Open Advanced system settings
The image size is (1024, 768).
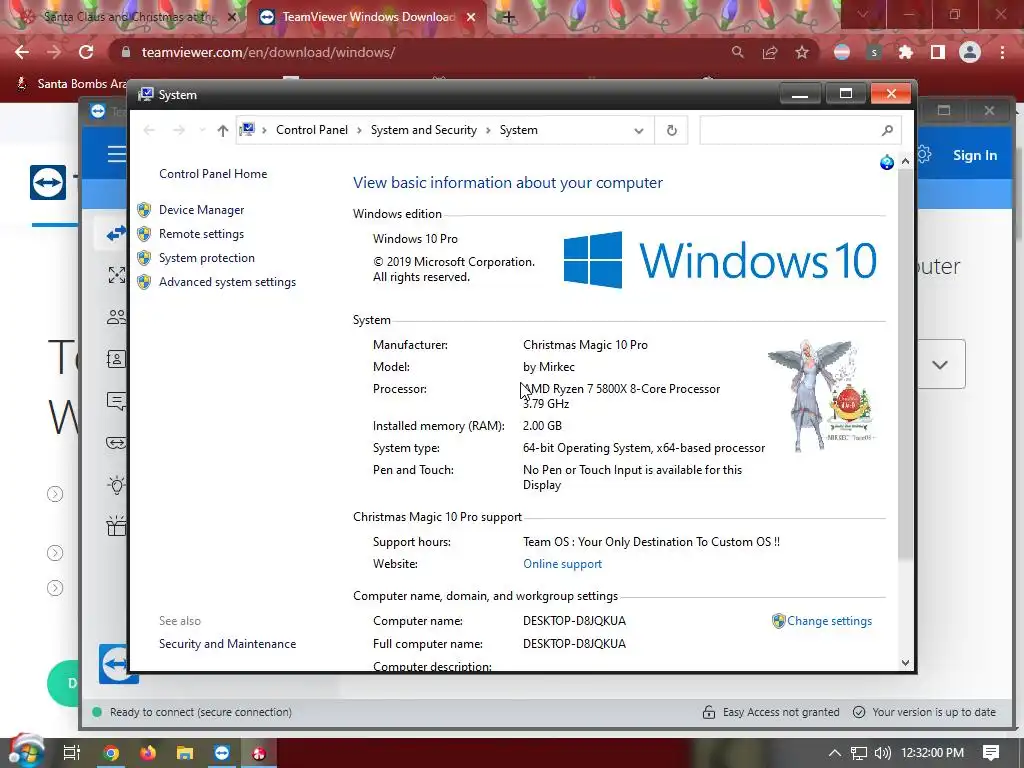(227, 282)
